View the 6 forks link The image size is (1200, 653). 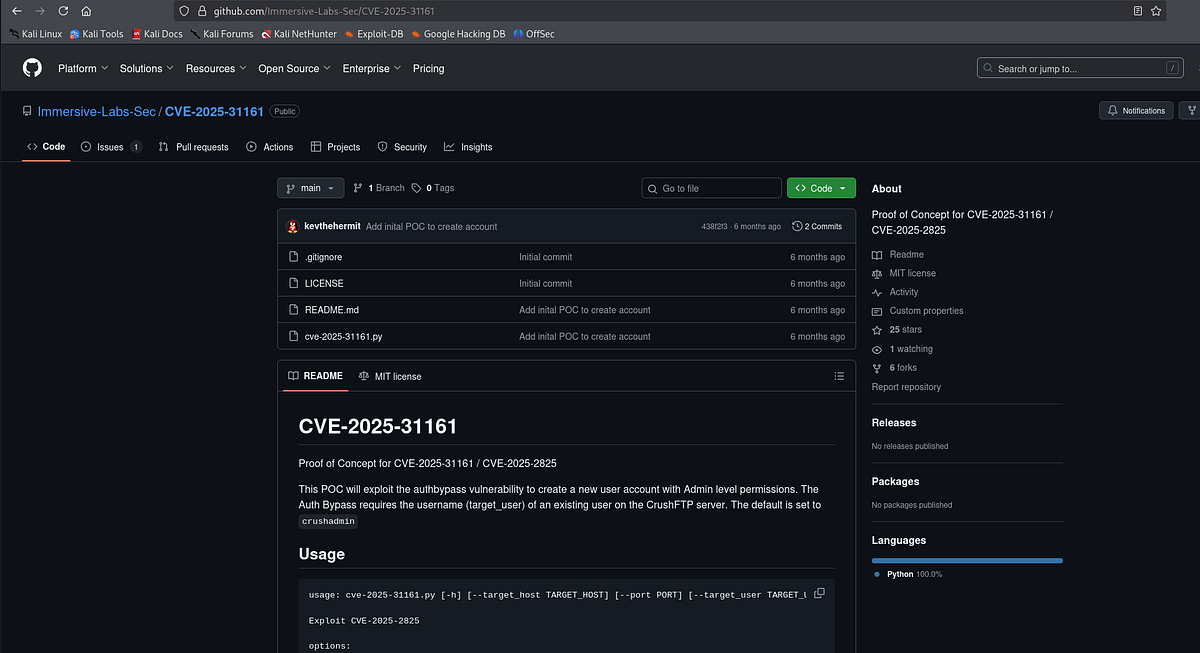tap(895, 368)
